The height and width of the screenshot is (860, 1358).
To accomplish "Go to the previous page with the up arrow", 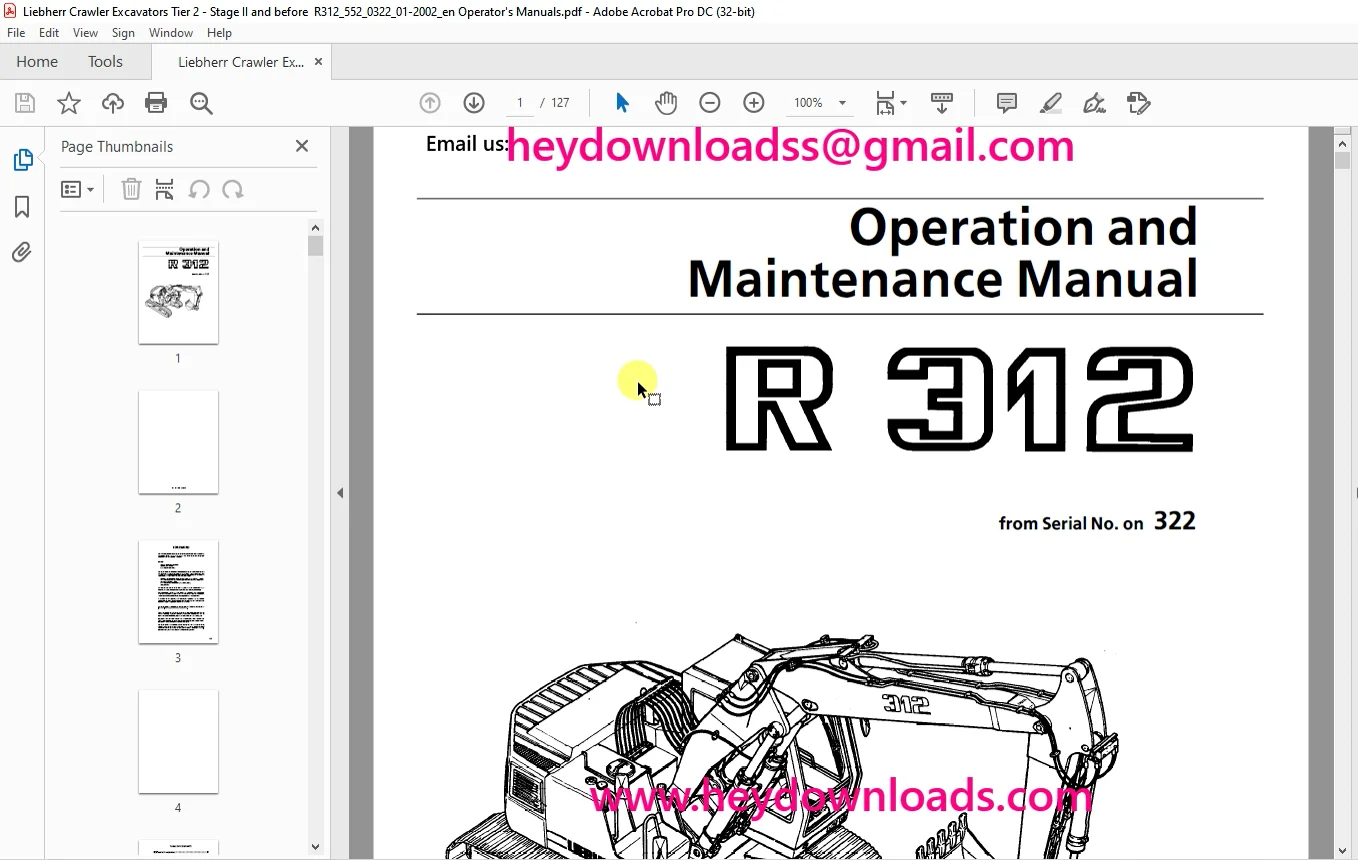I will pos(430,103).
